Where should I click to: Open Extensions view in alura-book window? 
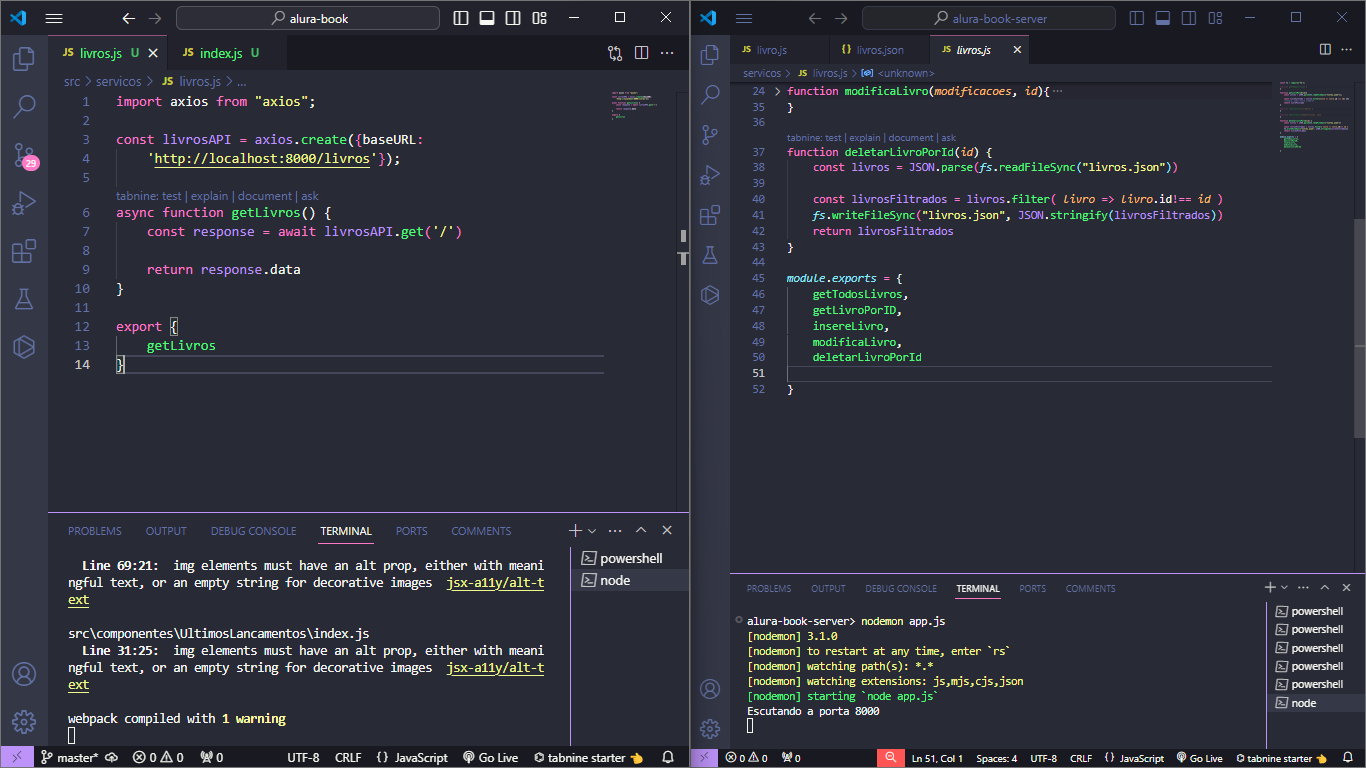(24, 251)
